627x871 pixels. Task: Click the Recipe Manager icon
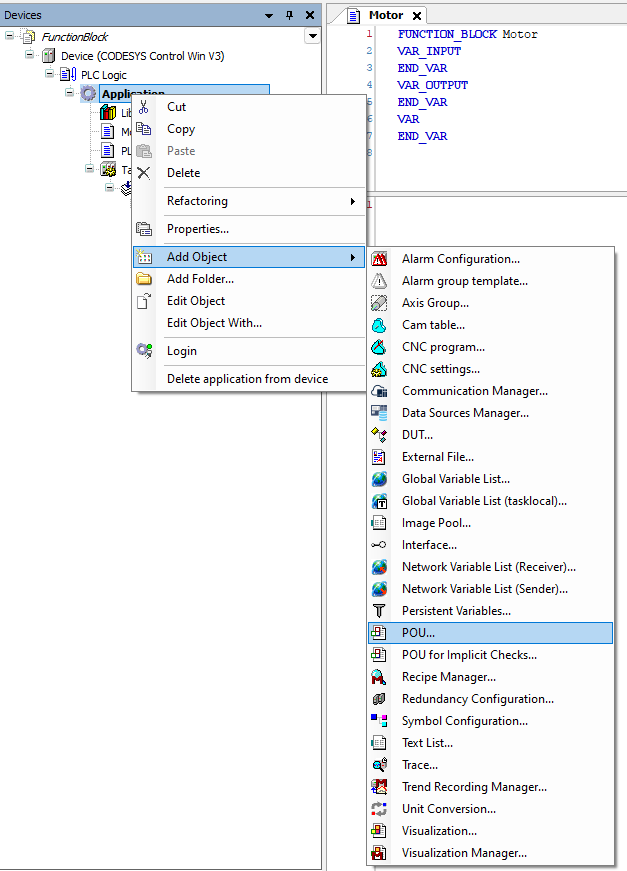[x=379, y=677]
